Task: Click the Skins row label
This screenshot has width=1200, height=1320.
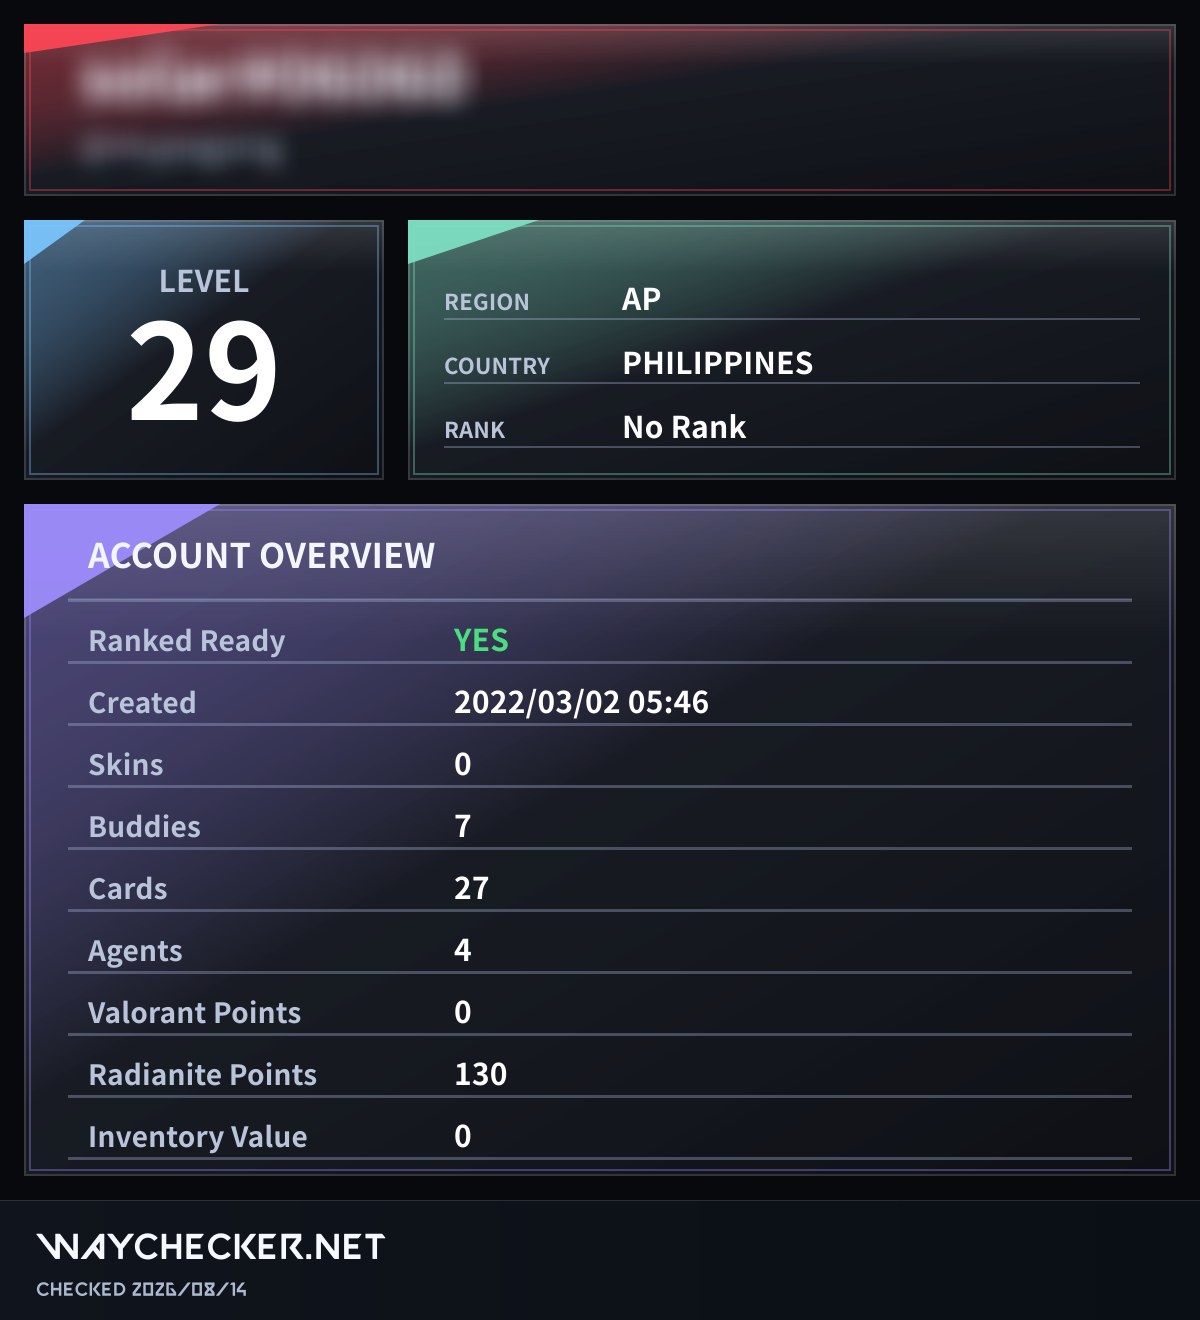Action: click(126, 764)
